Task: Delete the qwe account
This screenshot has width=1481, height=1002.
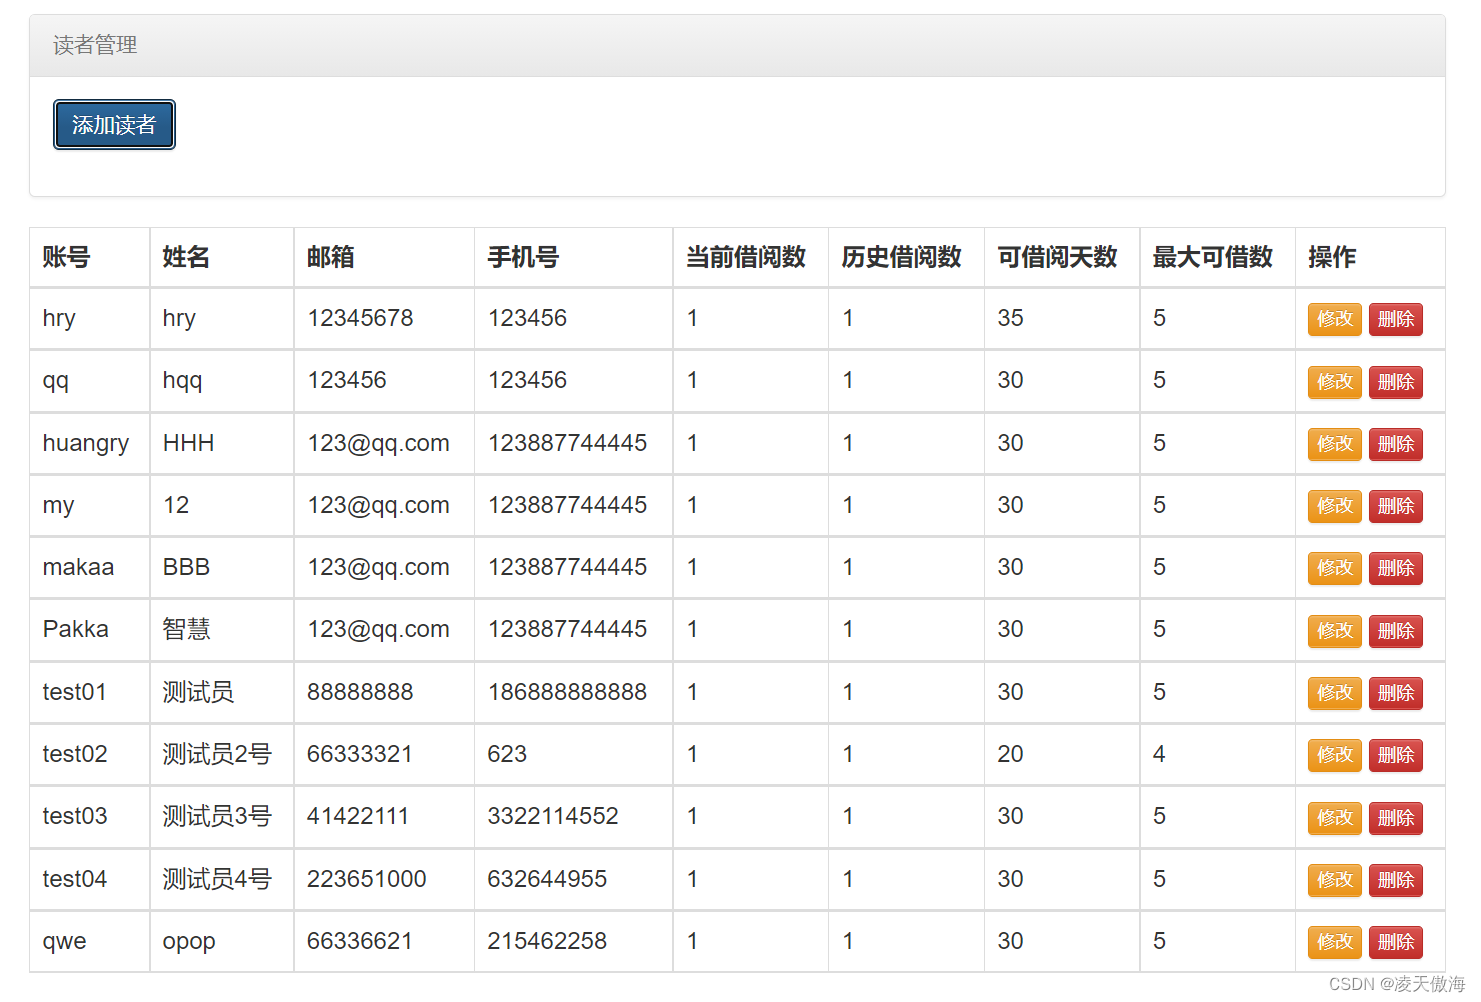Action: tap(1396, 942)
